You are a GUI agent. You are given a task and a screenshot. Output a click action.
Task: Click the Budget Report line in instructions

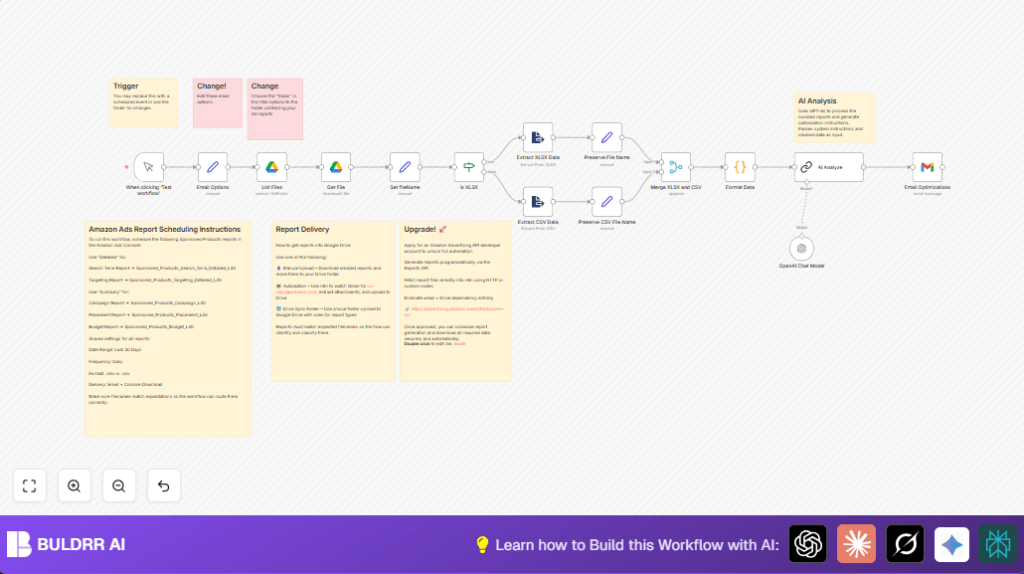point(141,327)
